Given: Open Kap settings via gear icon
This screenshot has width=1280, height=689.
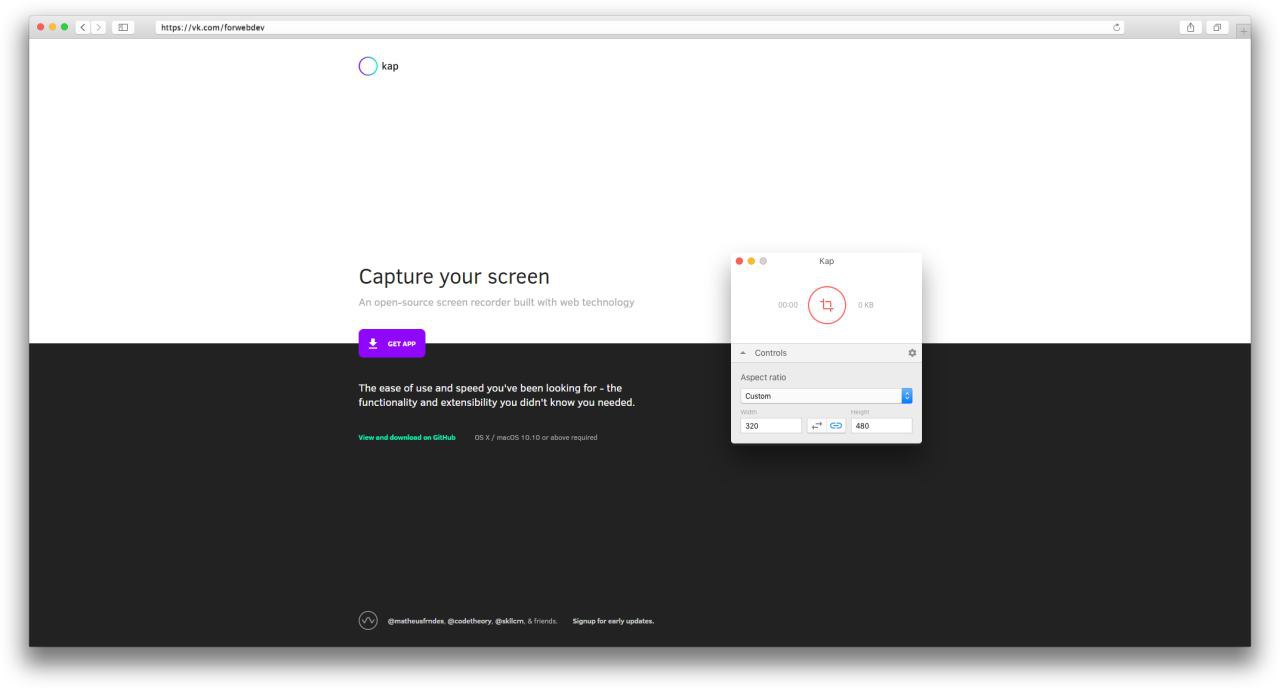Looking at the screenshot, I should (x=911, y=353).
